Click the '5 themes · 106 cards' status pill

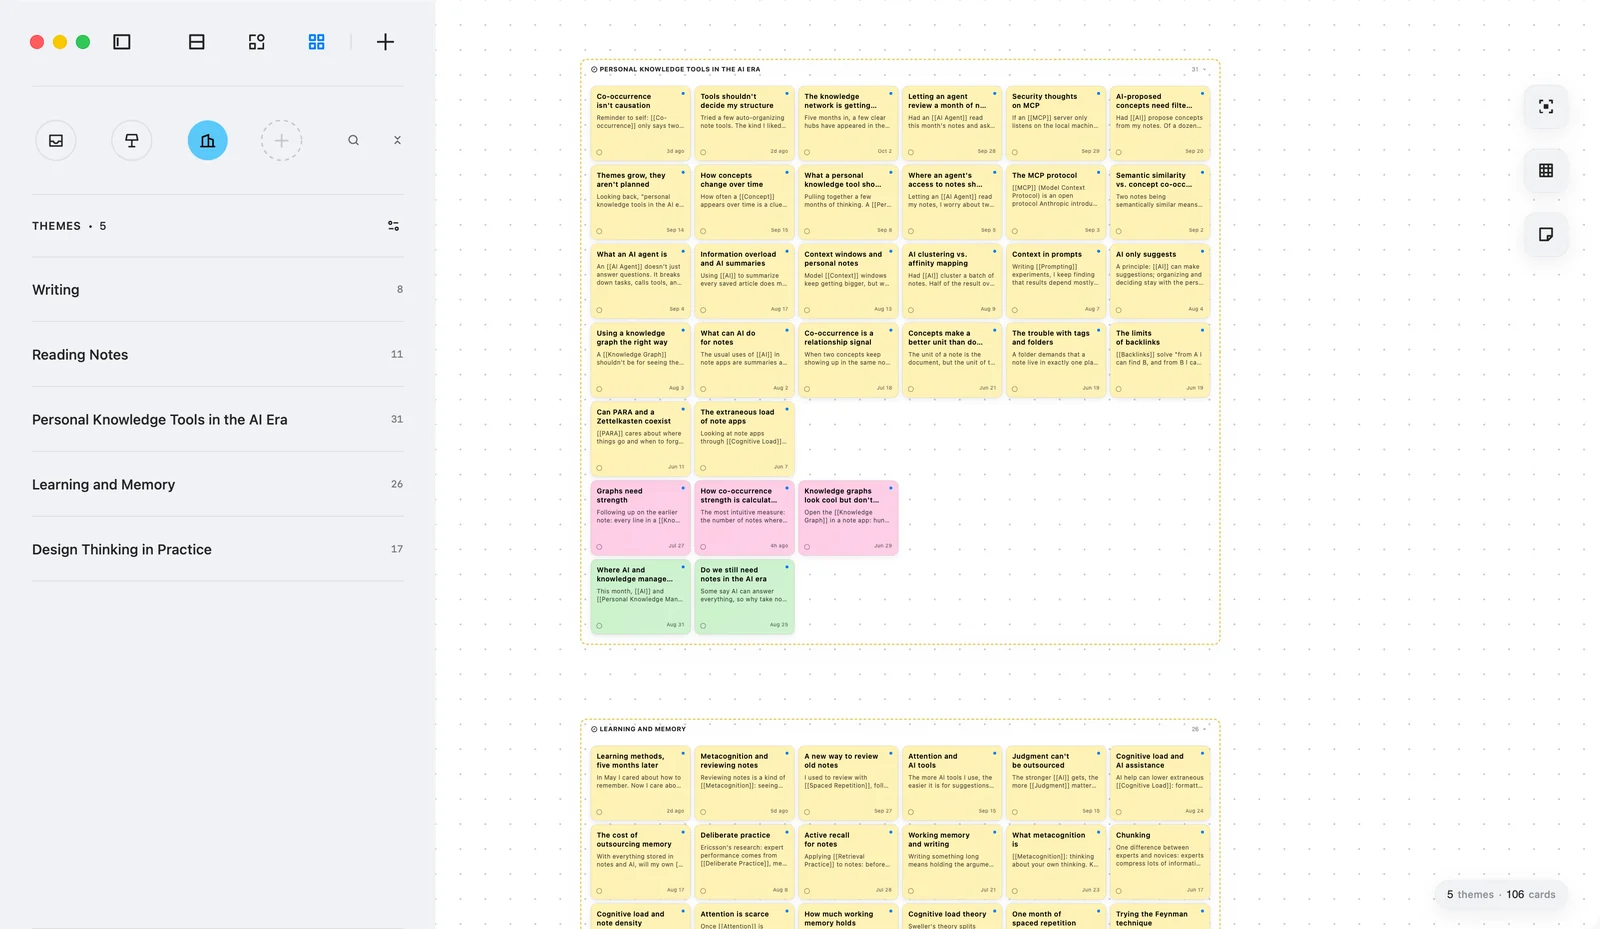pos(1501,895)
